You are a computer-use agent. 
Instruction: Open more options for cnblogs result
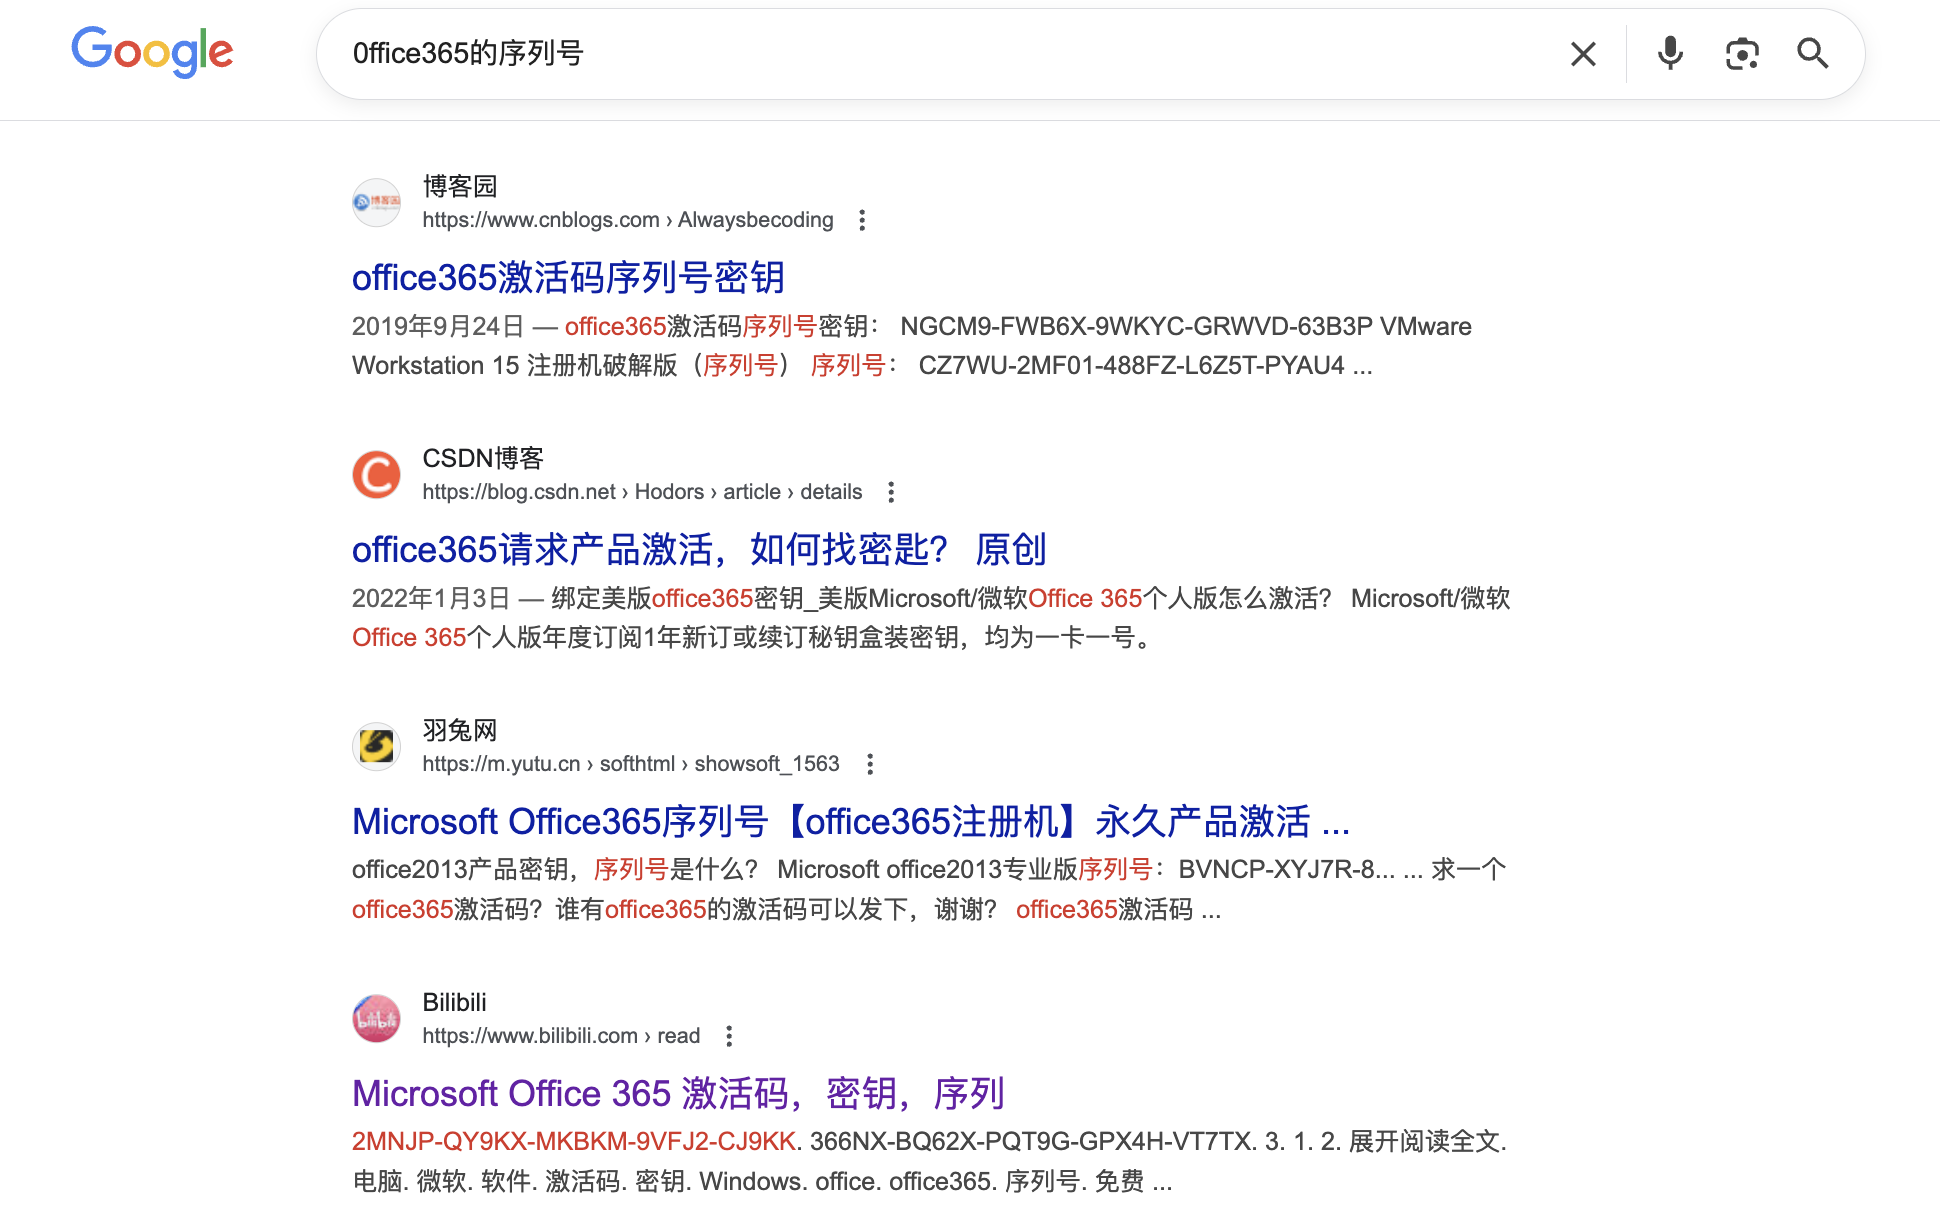pos(862,220)
